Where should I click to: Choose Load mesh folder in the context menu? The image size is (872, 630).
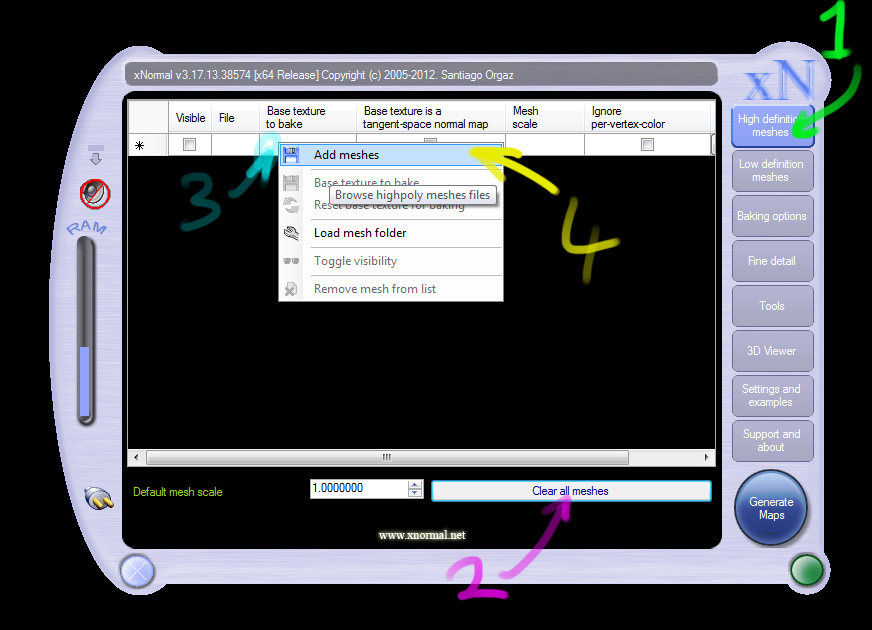[392, 233]
